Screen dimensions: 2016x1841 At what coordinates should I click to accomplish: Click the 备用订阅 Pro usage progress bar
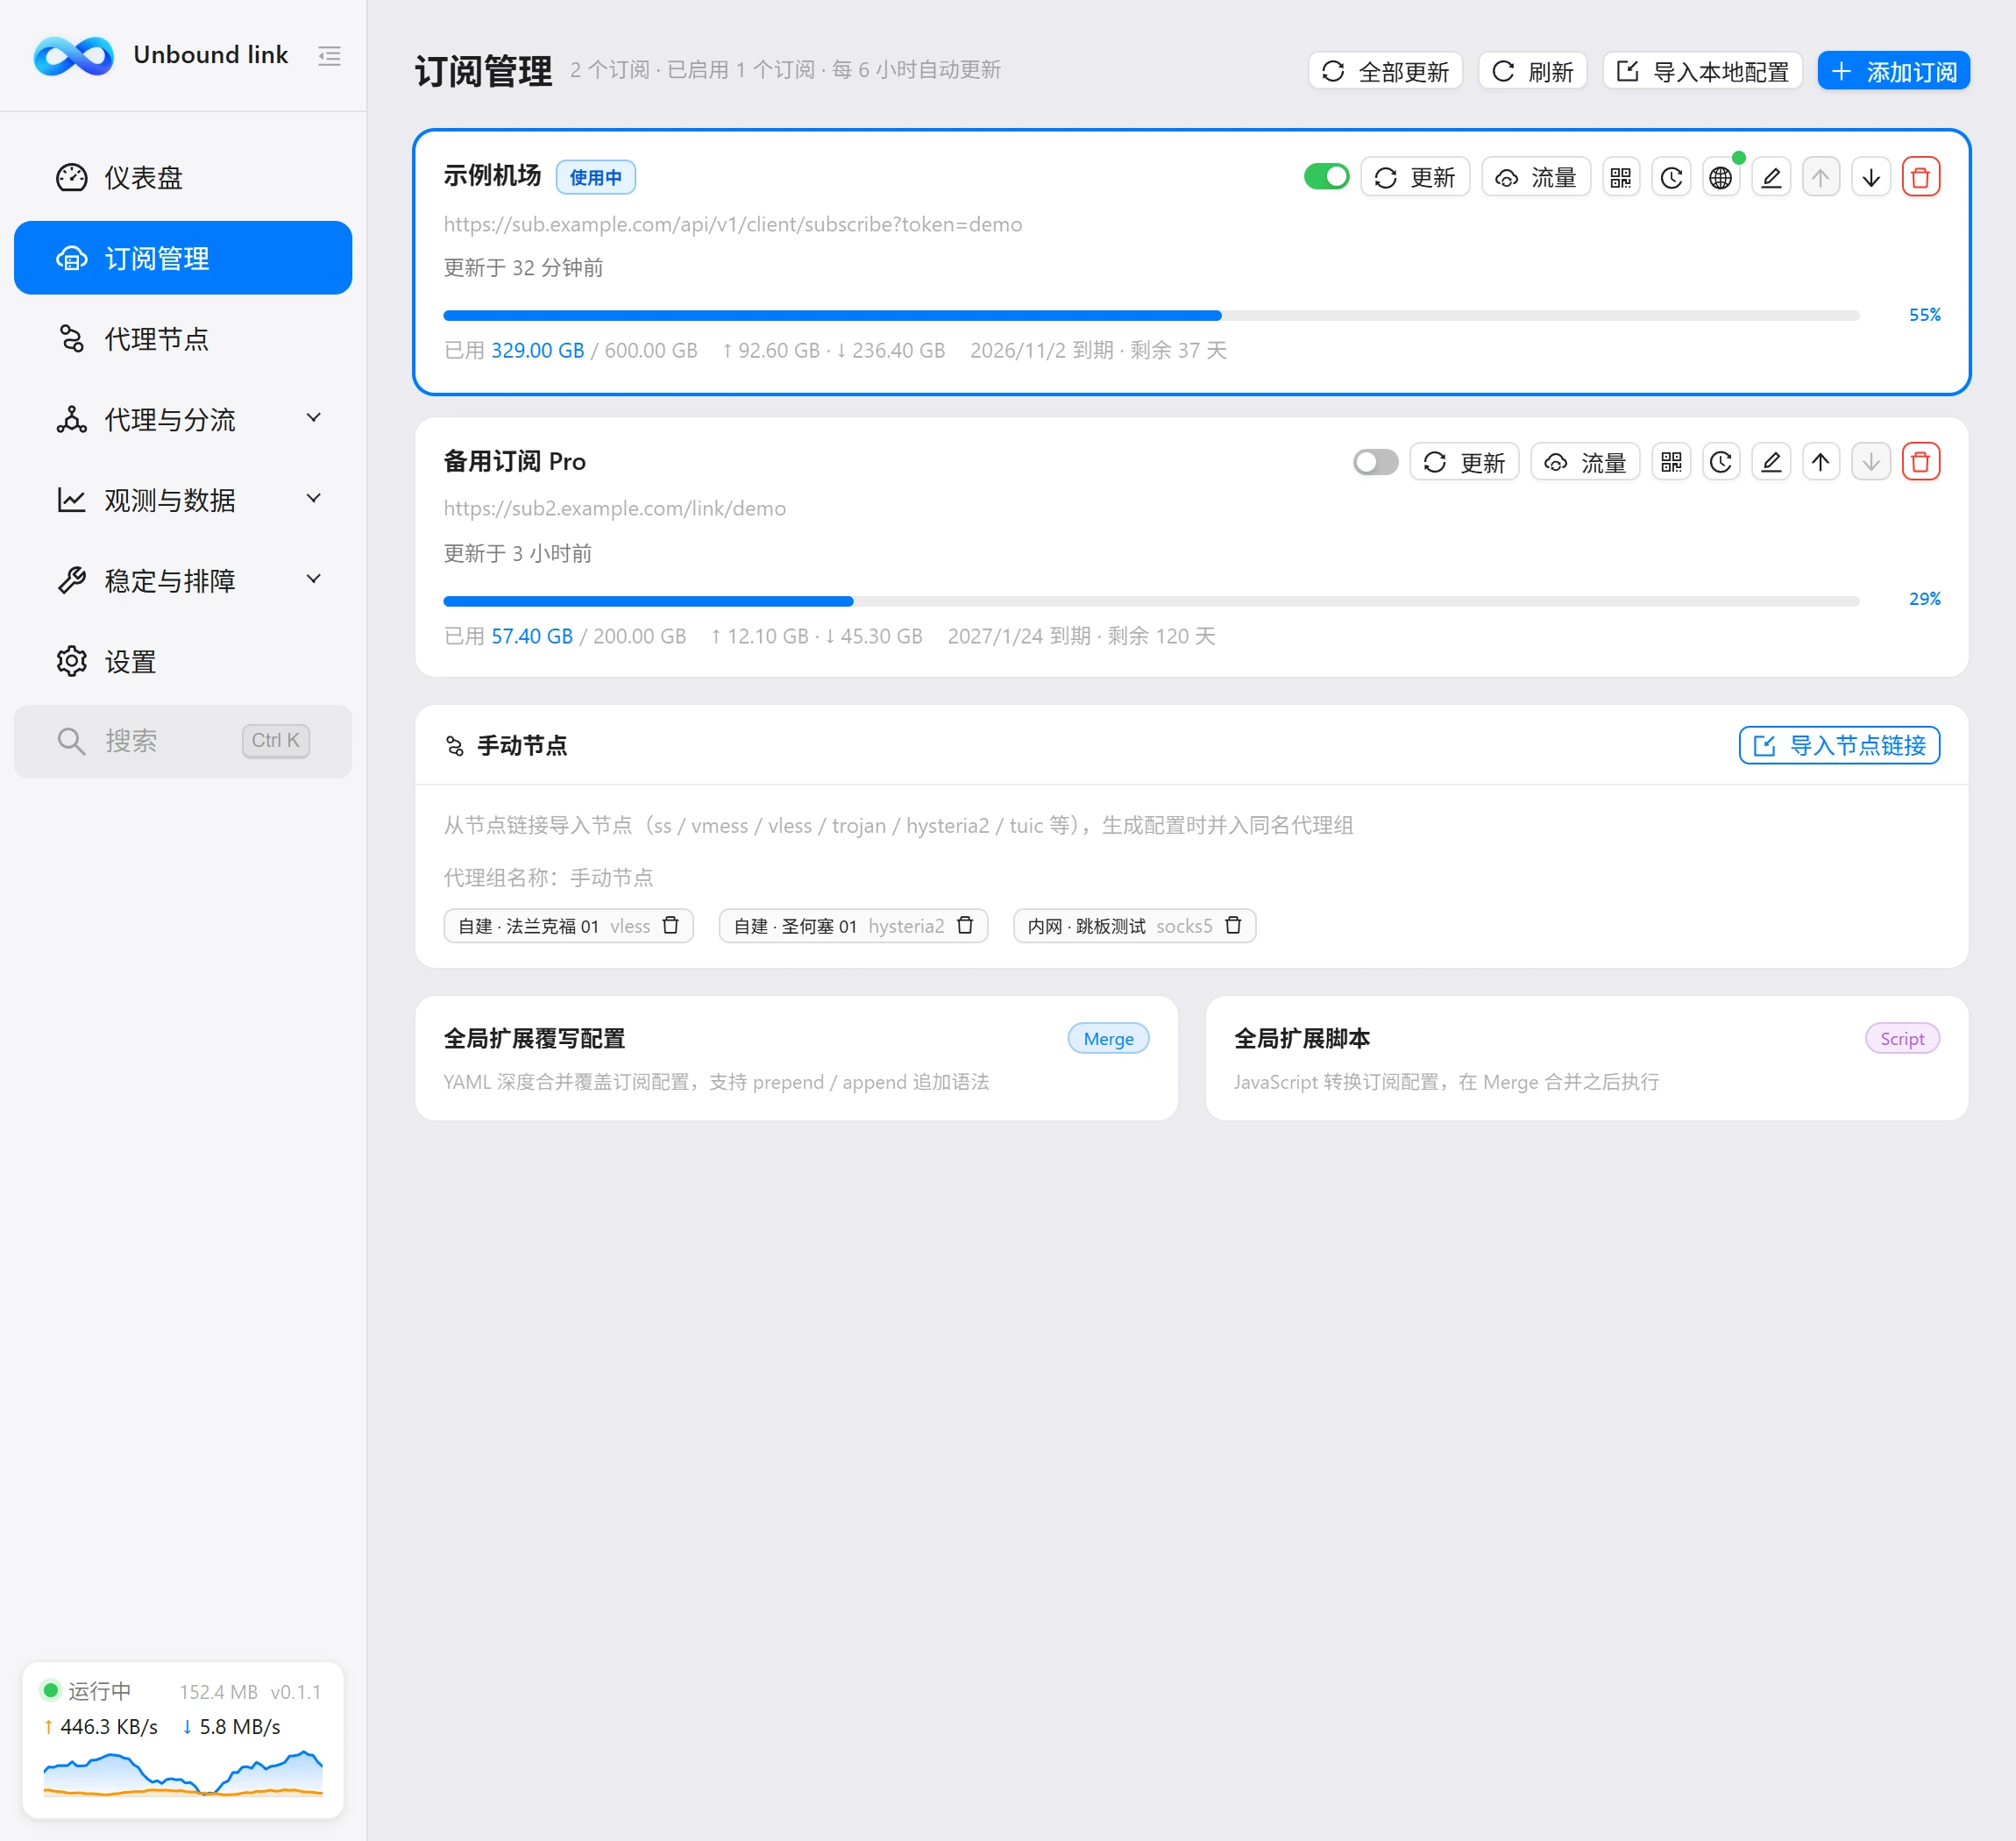[x=1151, y=601]
